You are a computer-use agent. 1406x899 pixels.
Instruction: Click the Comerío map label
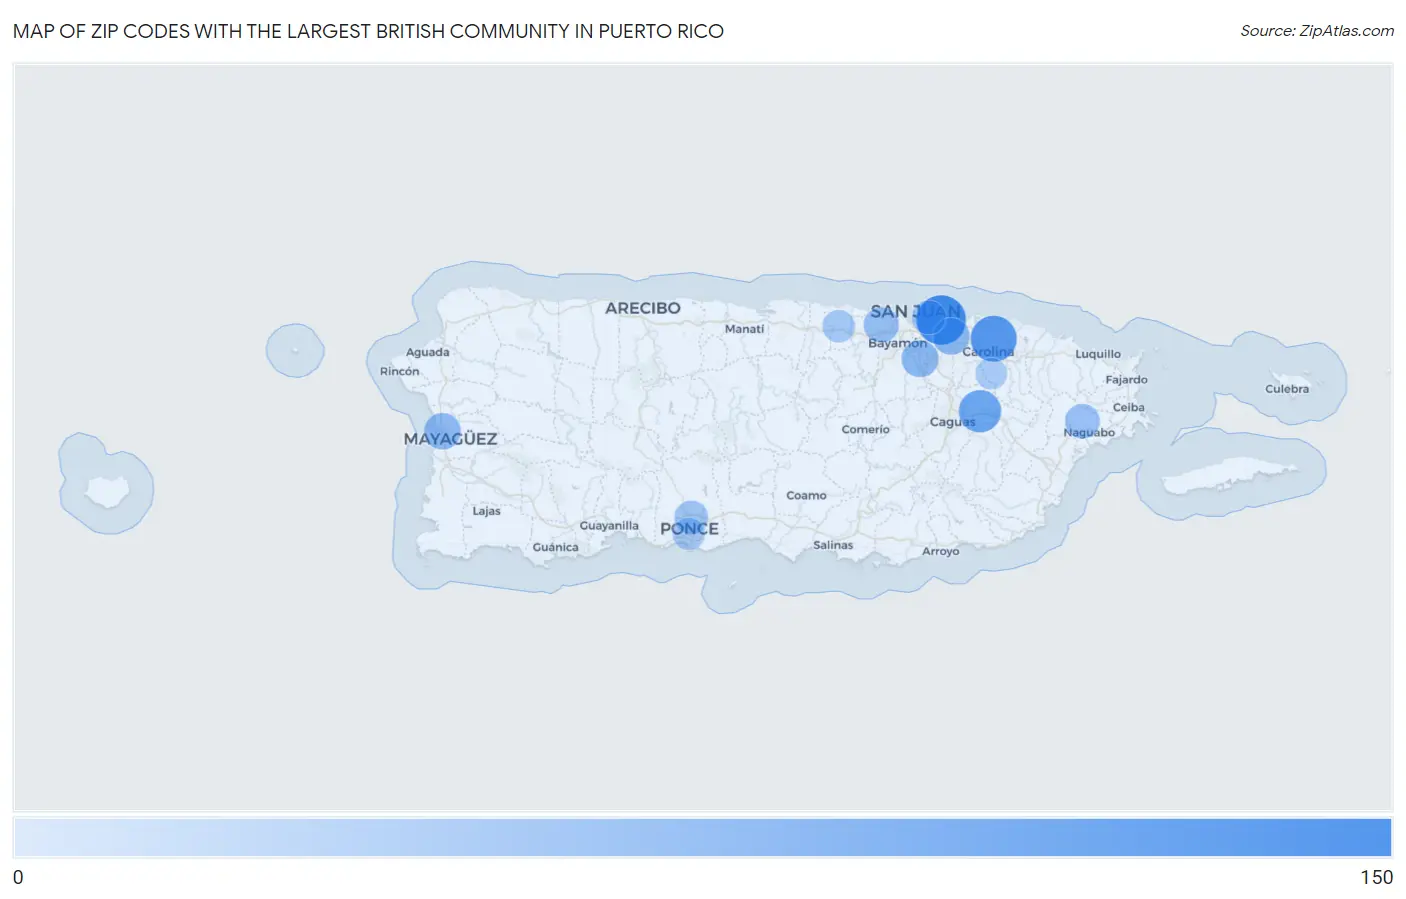(866, 430)
